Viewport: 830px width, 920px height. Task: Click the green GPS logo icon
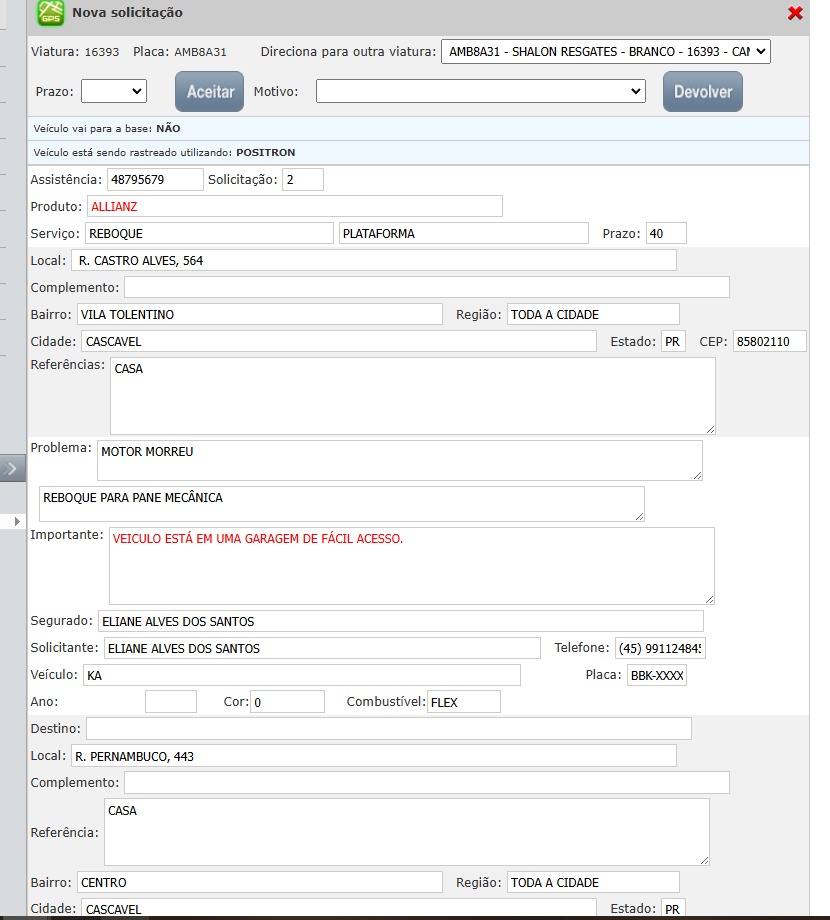(50, 13)
